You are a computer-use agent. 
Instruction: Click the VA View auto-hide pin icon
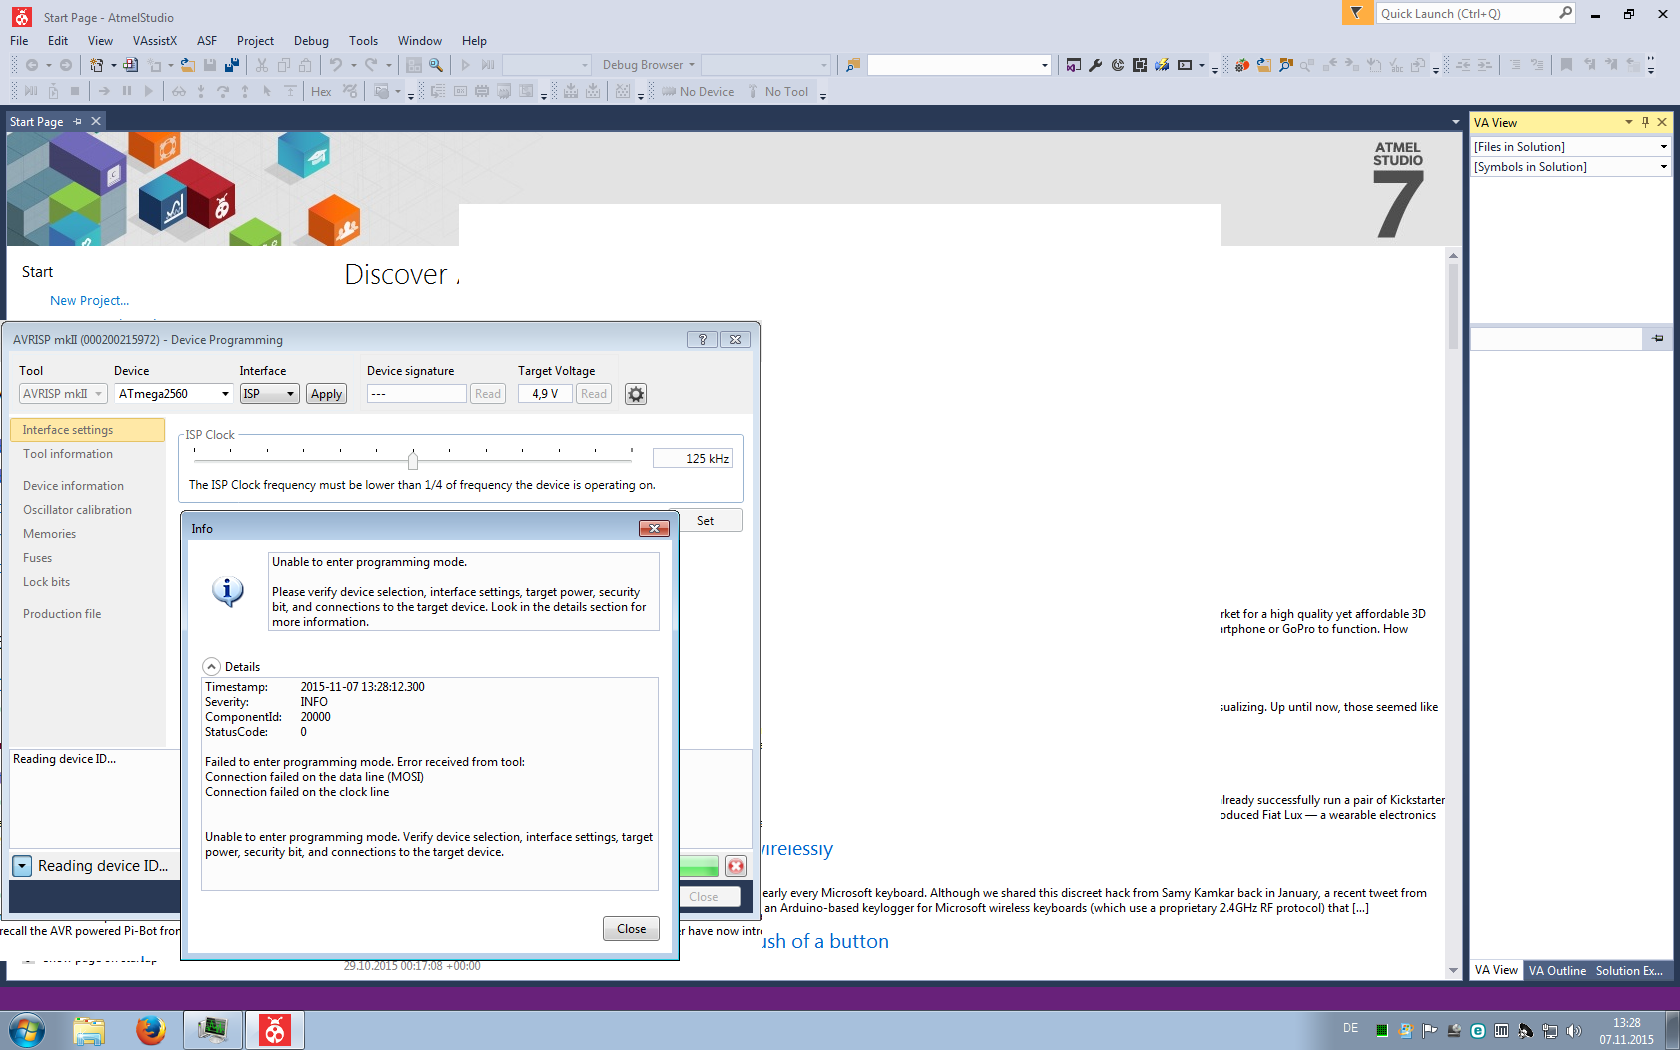click(1645, 122)
